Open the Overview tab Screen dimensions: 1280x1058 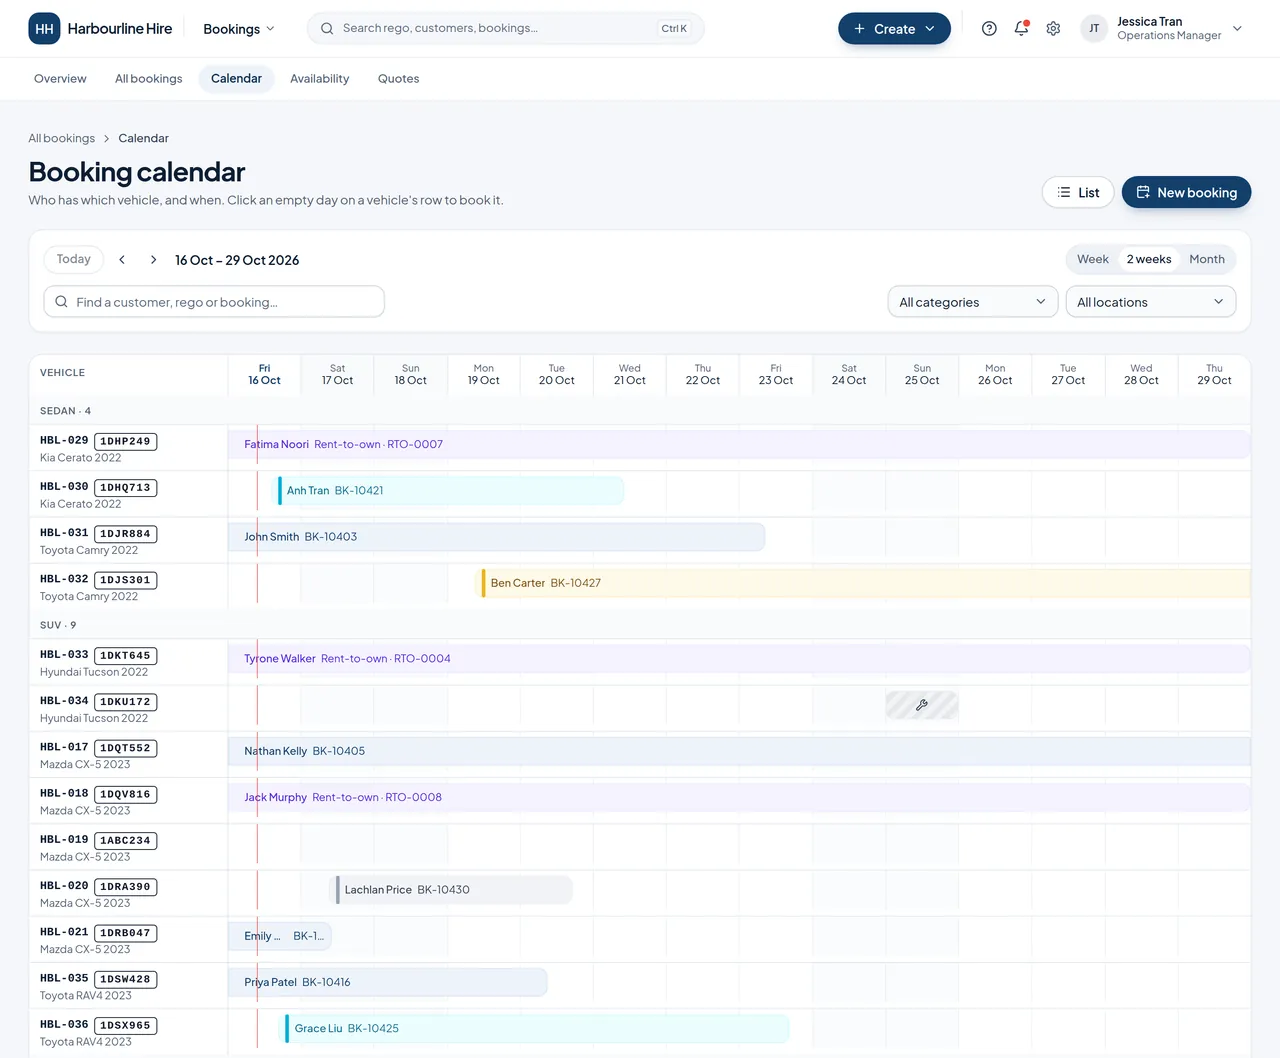pos(60,79)
